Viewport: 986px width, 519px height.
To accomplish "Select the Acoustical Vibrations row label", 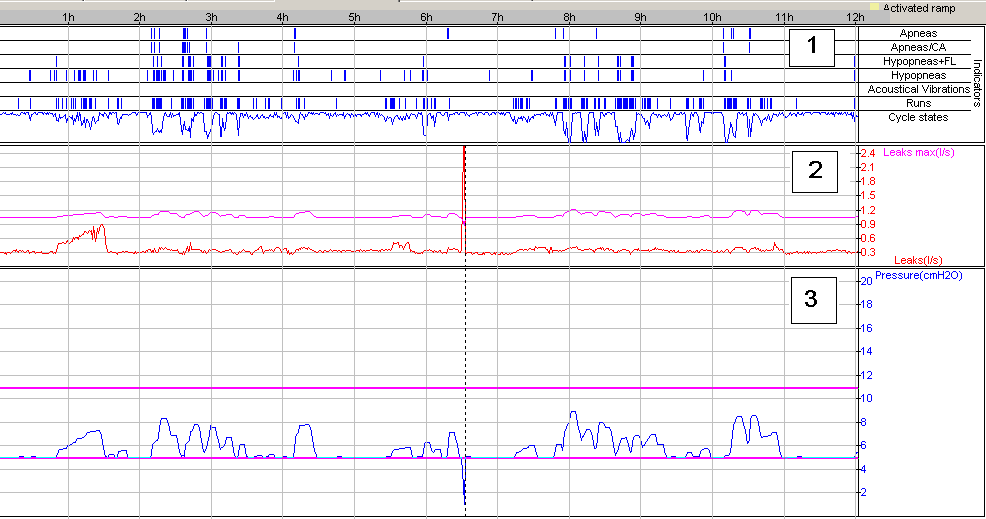I will [917, 89].
